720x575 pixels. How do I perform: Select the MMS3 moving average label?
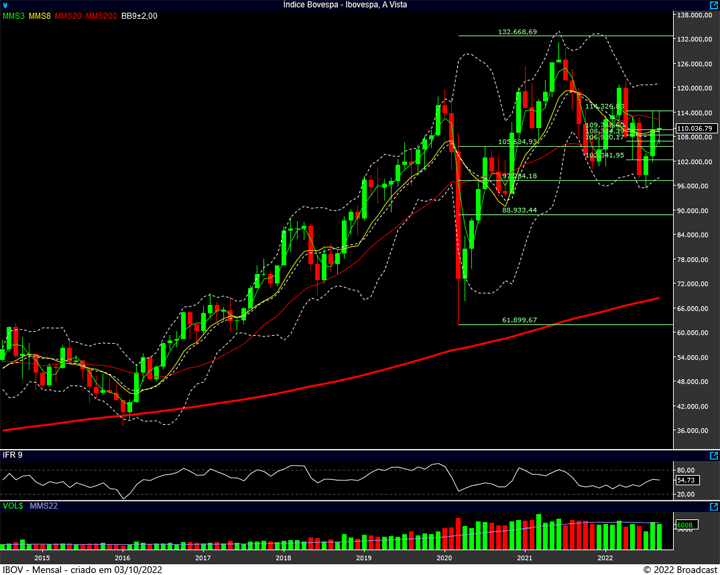tap(14, 17)
